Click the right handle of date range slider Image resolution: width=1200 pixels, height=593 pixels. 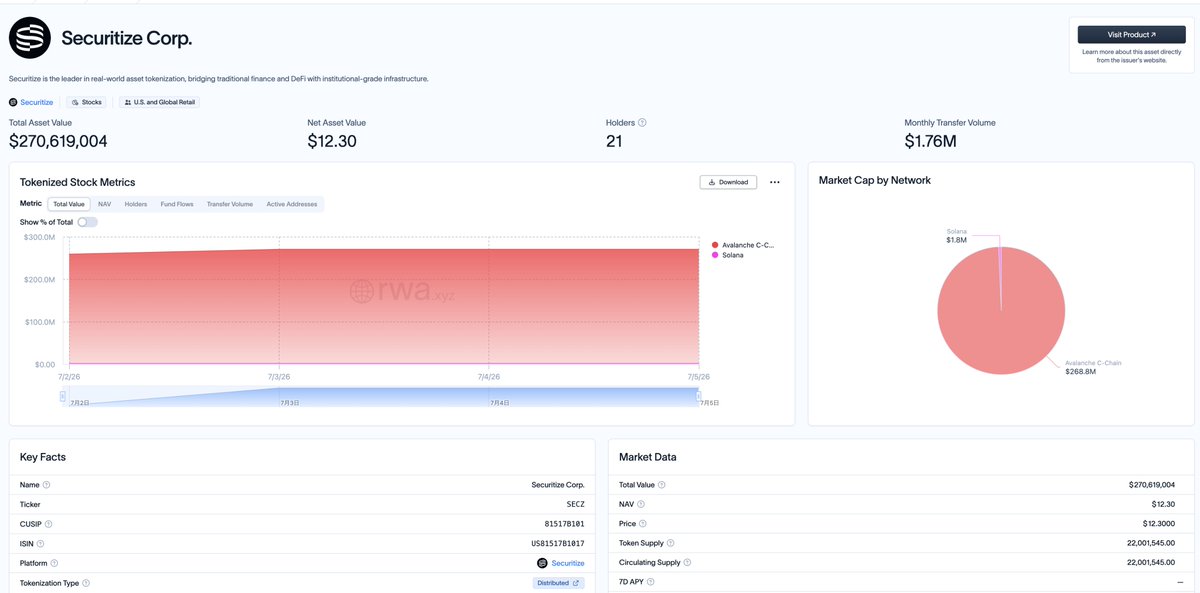pyautogui.click(x=698, y=396)
